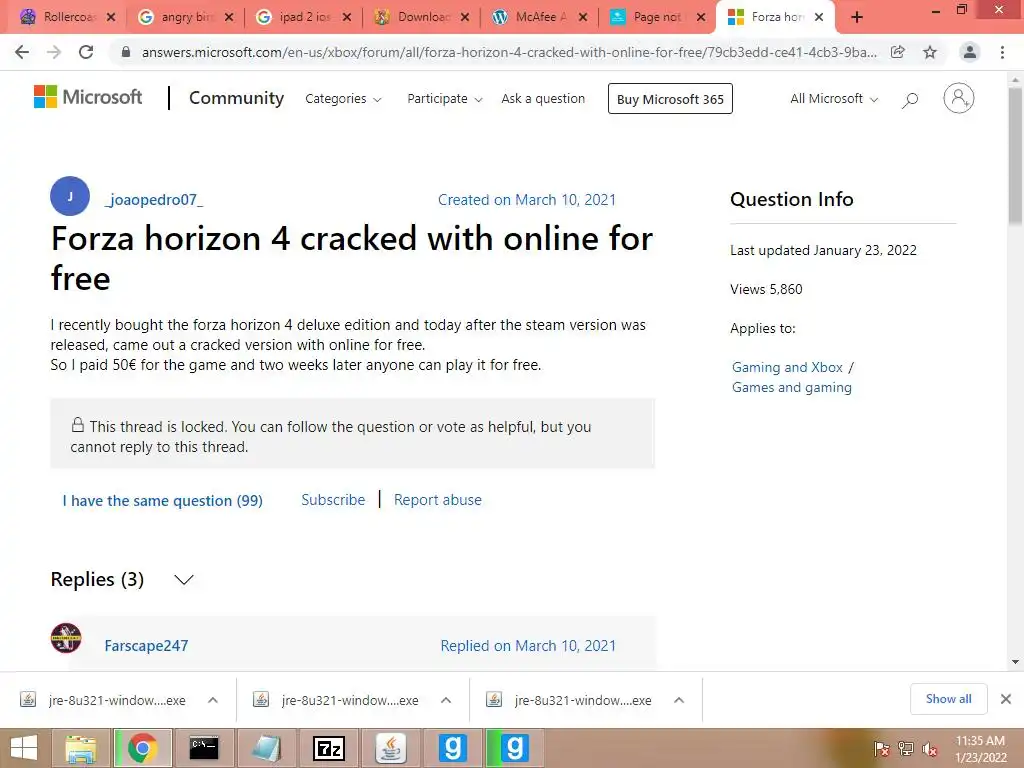Open options arrow for first jre-8u321 download

(x=213, y=700)
